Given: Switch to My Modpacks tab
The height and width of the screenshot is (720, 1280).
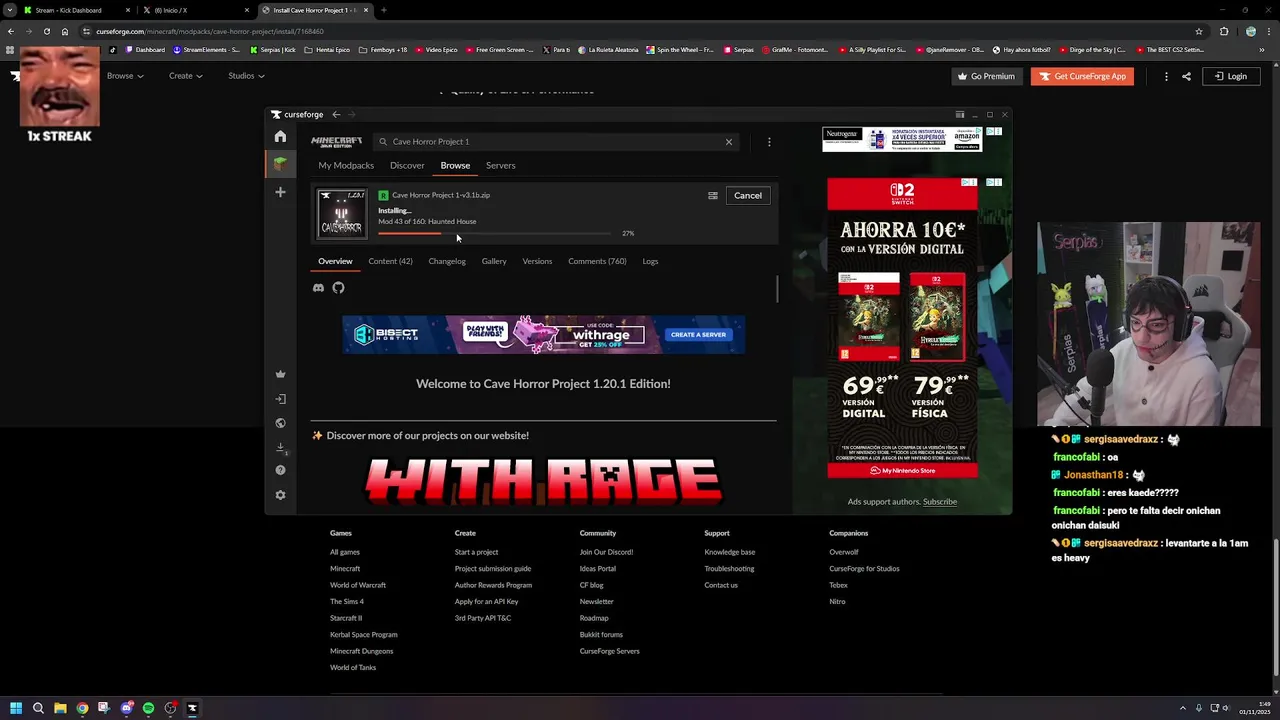Looking at the screenshot, I should (x=346, y=165).
